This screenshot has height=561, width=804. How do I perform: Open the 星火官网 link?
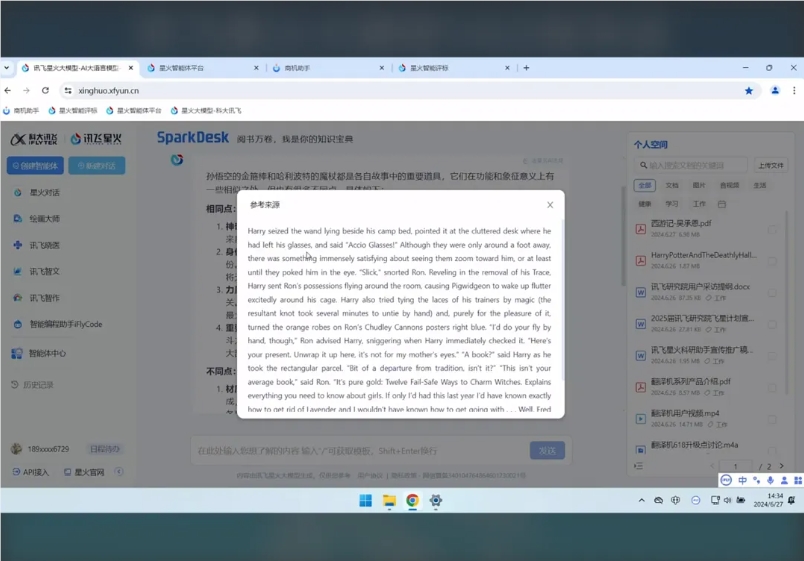pos(84,472)
